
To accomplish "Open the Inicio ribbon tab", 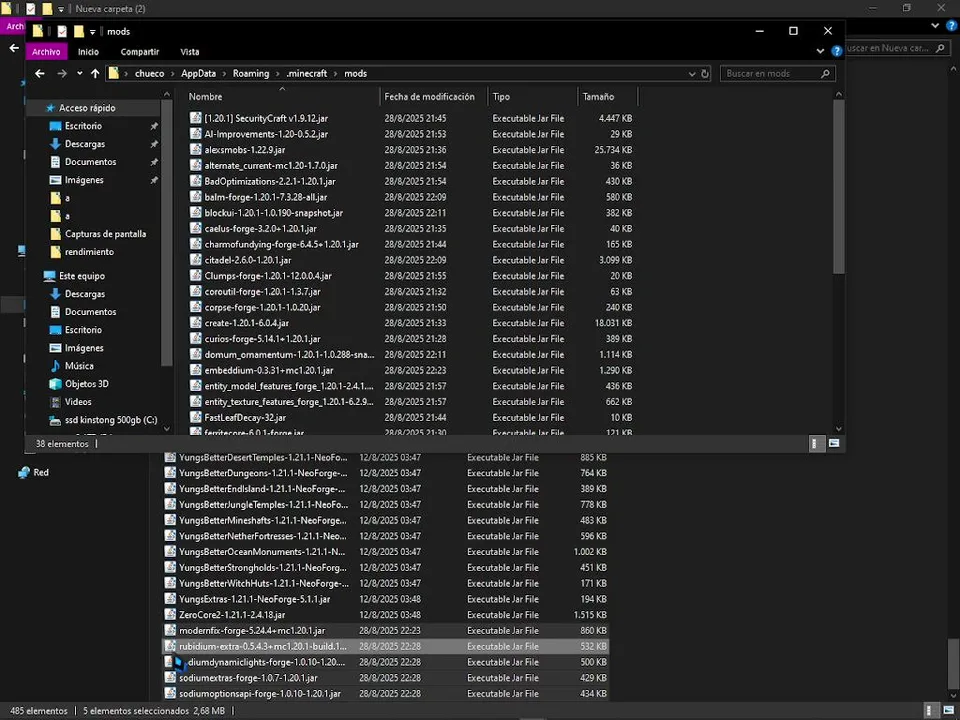I will pos(88,52).
